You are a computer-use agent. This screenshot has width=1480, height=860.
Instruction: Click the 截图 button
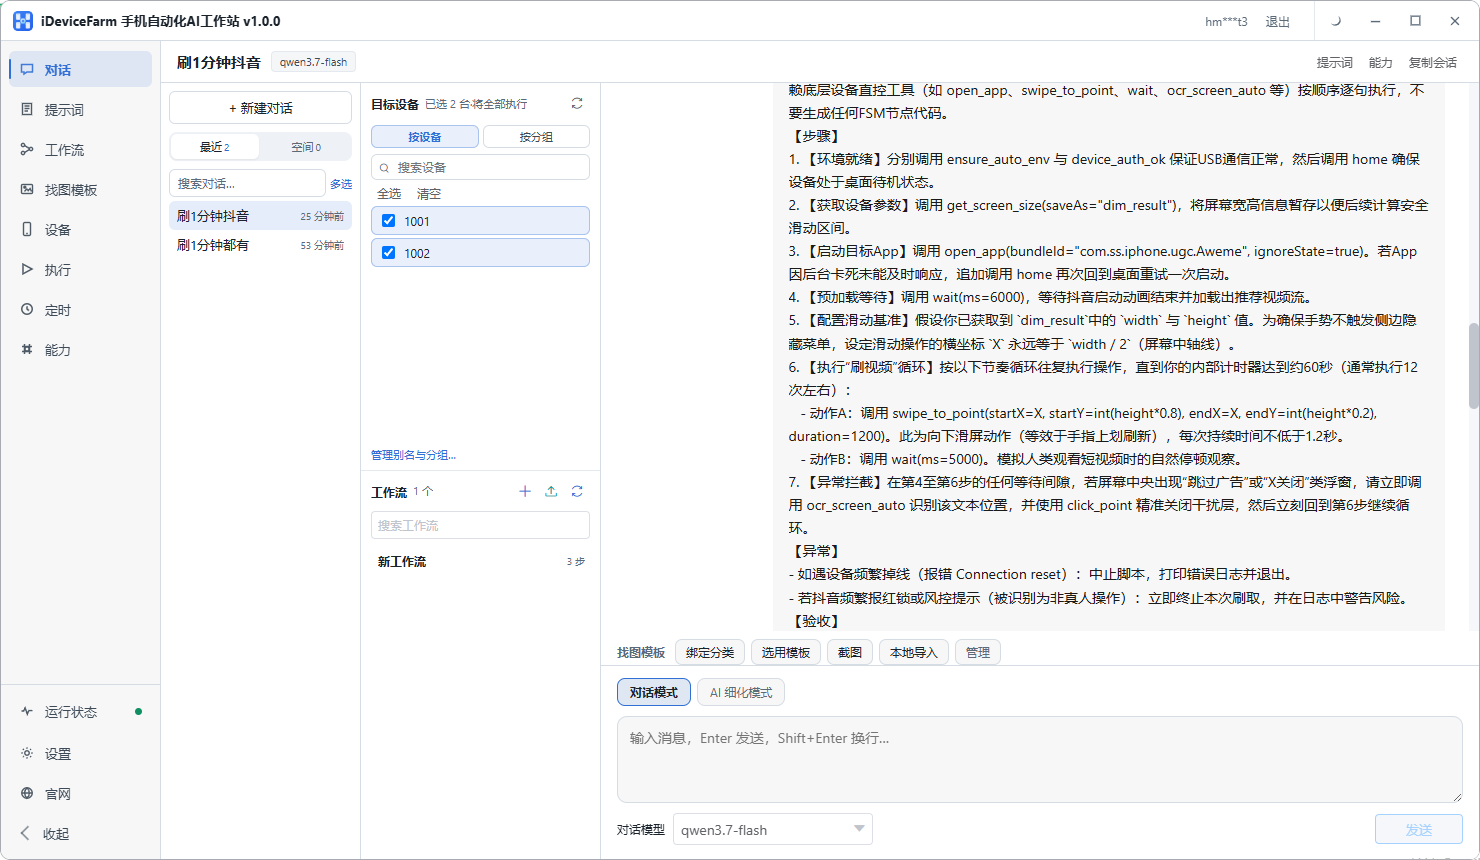click(x=850, y=652)
